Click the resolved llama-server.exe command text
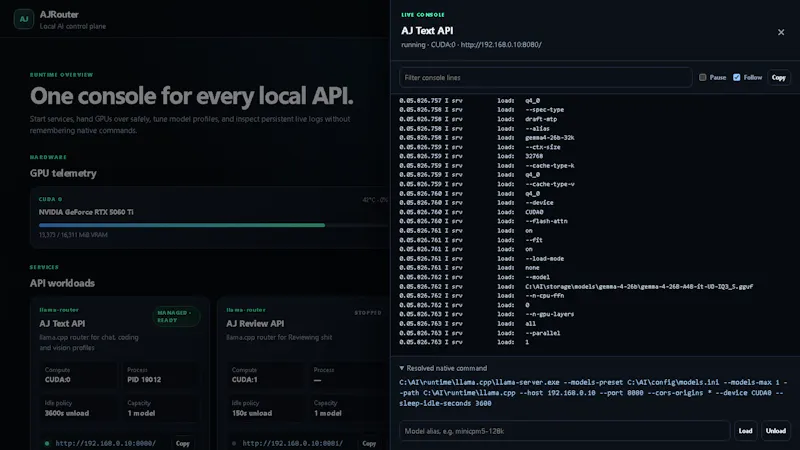 [x=593, y=393]
